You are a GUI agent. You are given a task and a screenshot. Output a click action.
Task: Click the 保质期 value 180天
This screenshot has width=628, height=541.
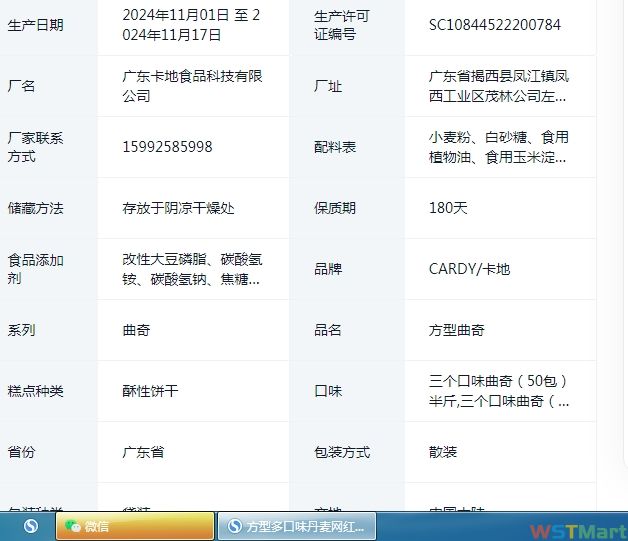(x=448, y=208)
